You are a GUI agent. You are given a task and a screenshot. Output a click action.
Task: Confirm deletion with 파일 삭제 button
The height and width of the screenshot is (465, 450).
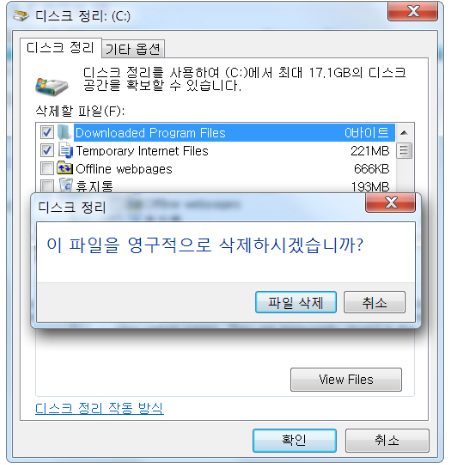296,302
